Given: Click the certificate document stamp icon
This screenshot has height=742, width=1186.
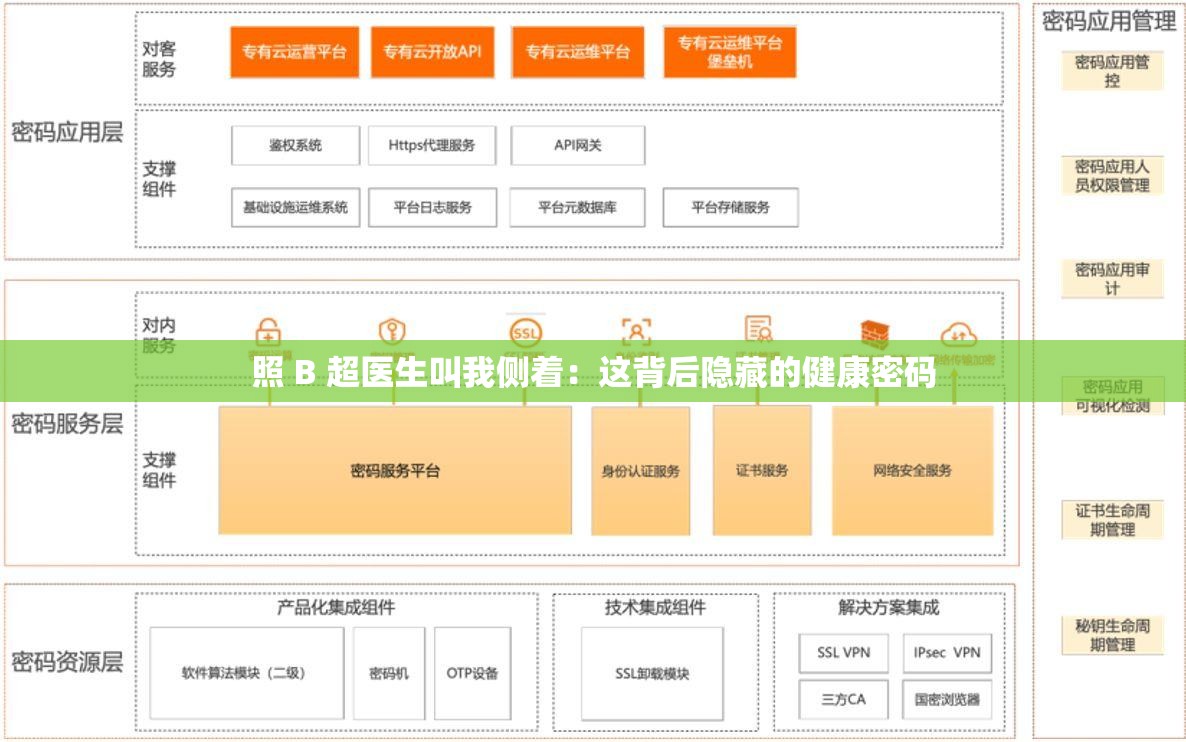Looking at the screenshot, I should 757,330.
